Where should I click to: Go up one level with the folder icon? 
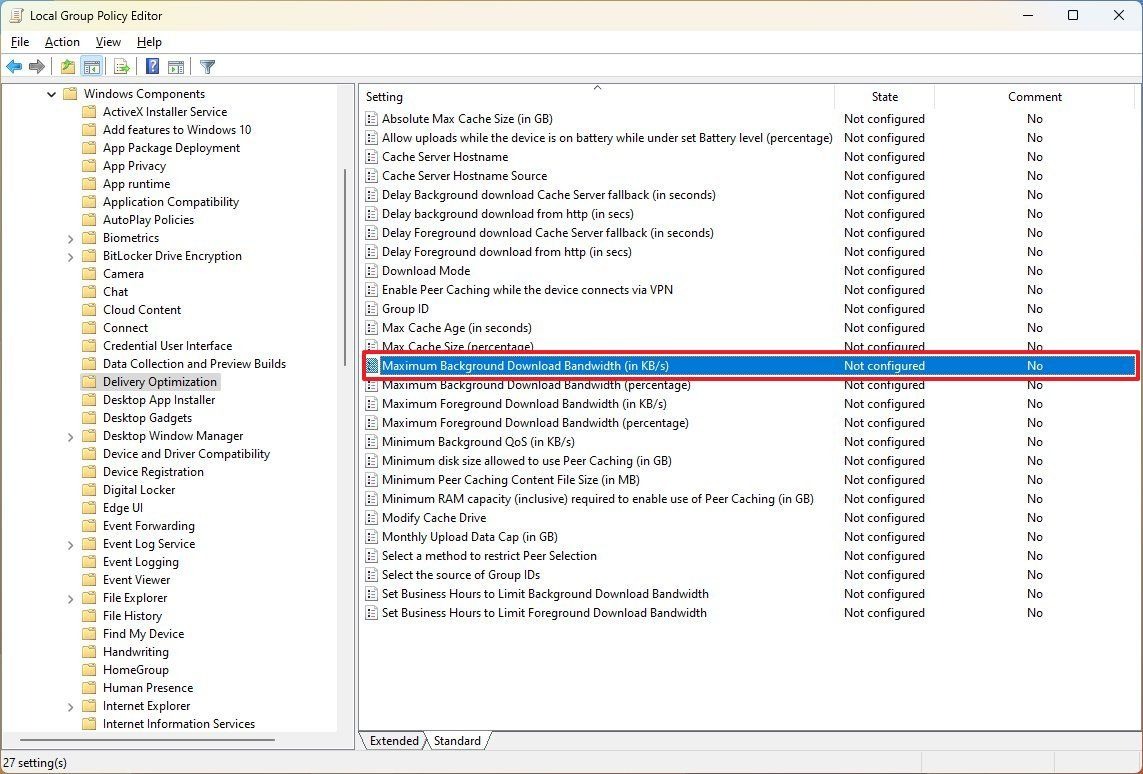68,67
